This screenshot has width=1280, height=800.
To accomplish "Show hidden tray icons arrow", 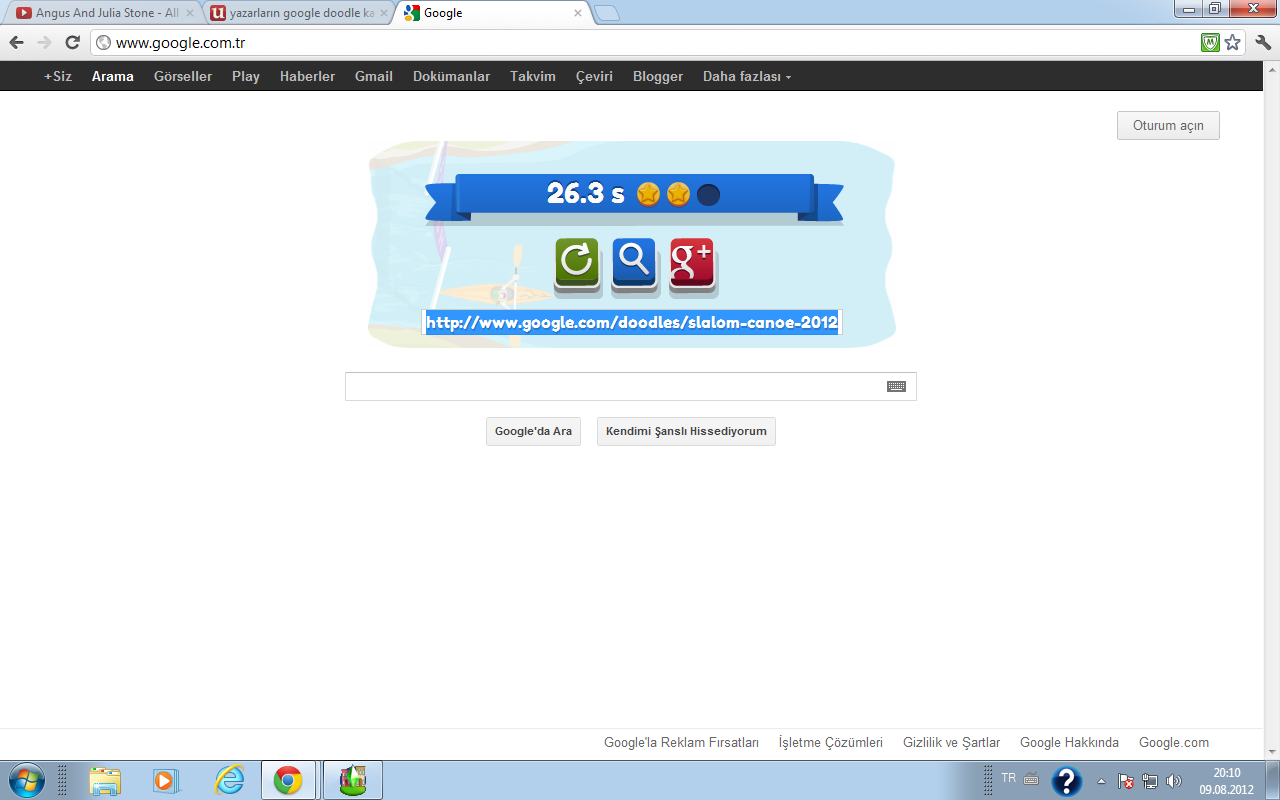I will click(1101, 781).
